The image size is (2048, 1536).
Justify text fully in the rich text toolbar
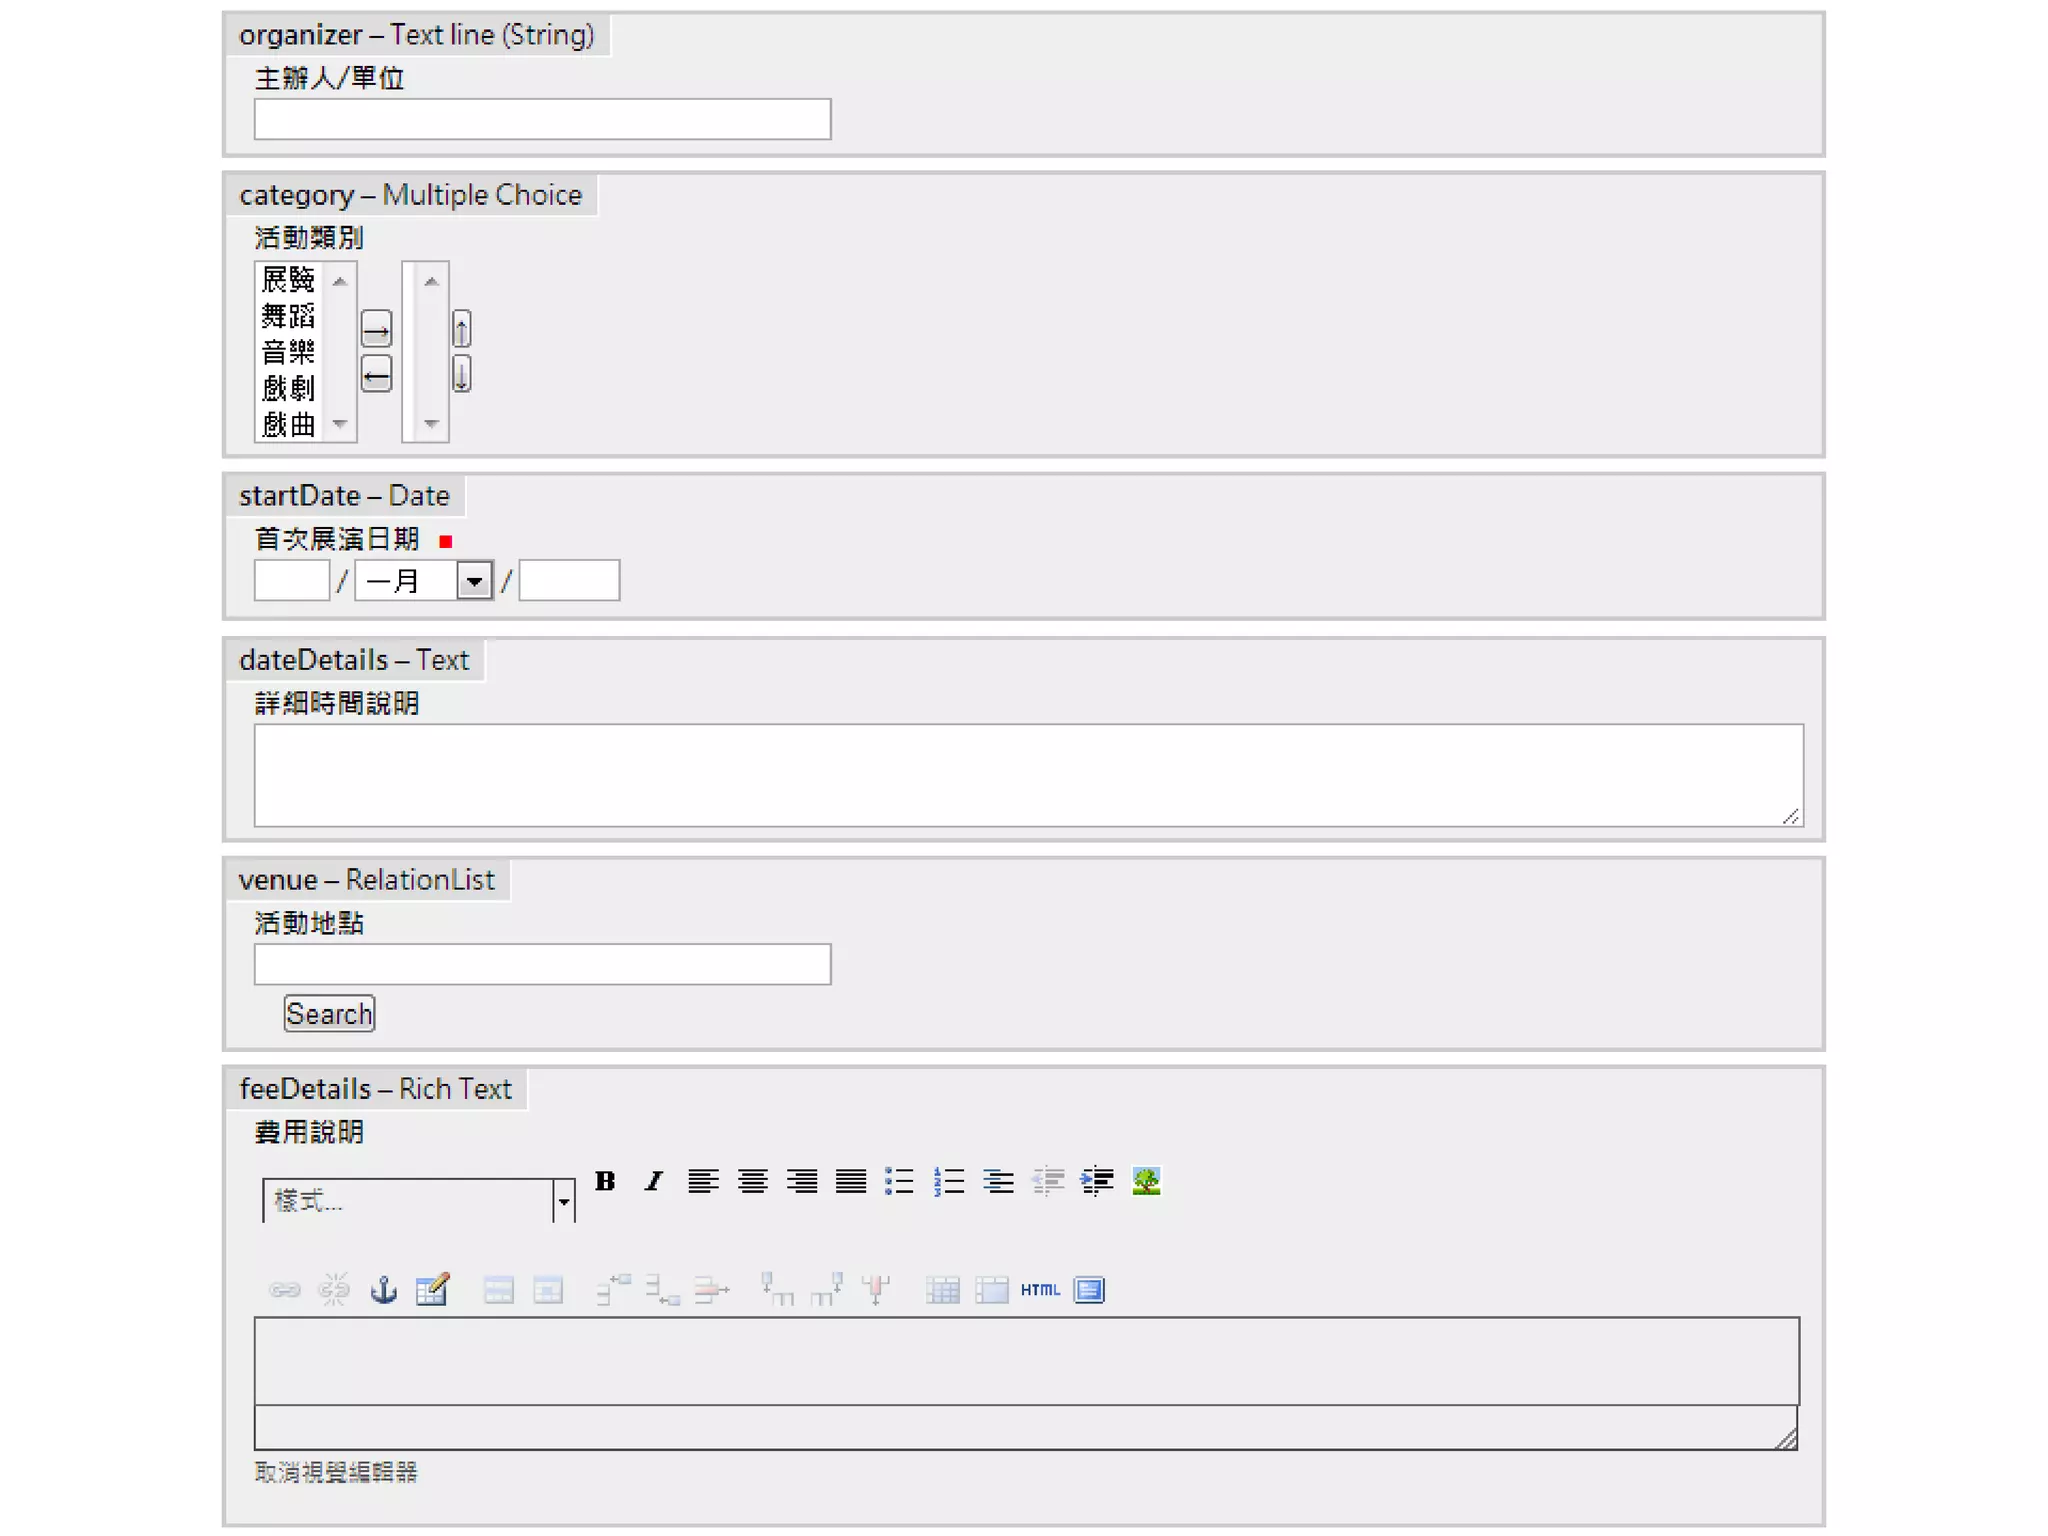(x=850, y=1181)
